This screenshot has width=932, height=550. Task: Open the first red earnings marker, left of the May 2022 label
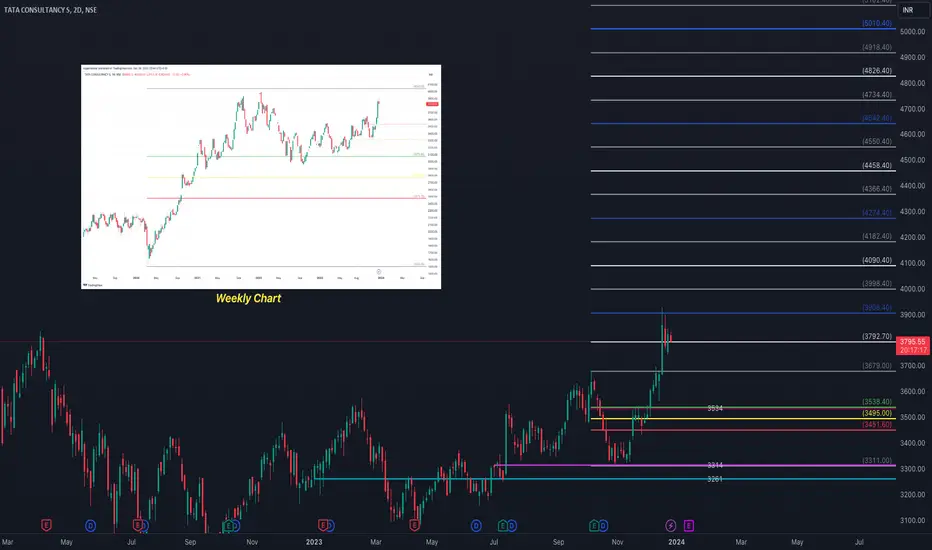click(46, 525)
